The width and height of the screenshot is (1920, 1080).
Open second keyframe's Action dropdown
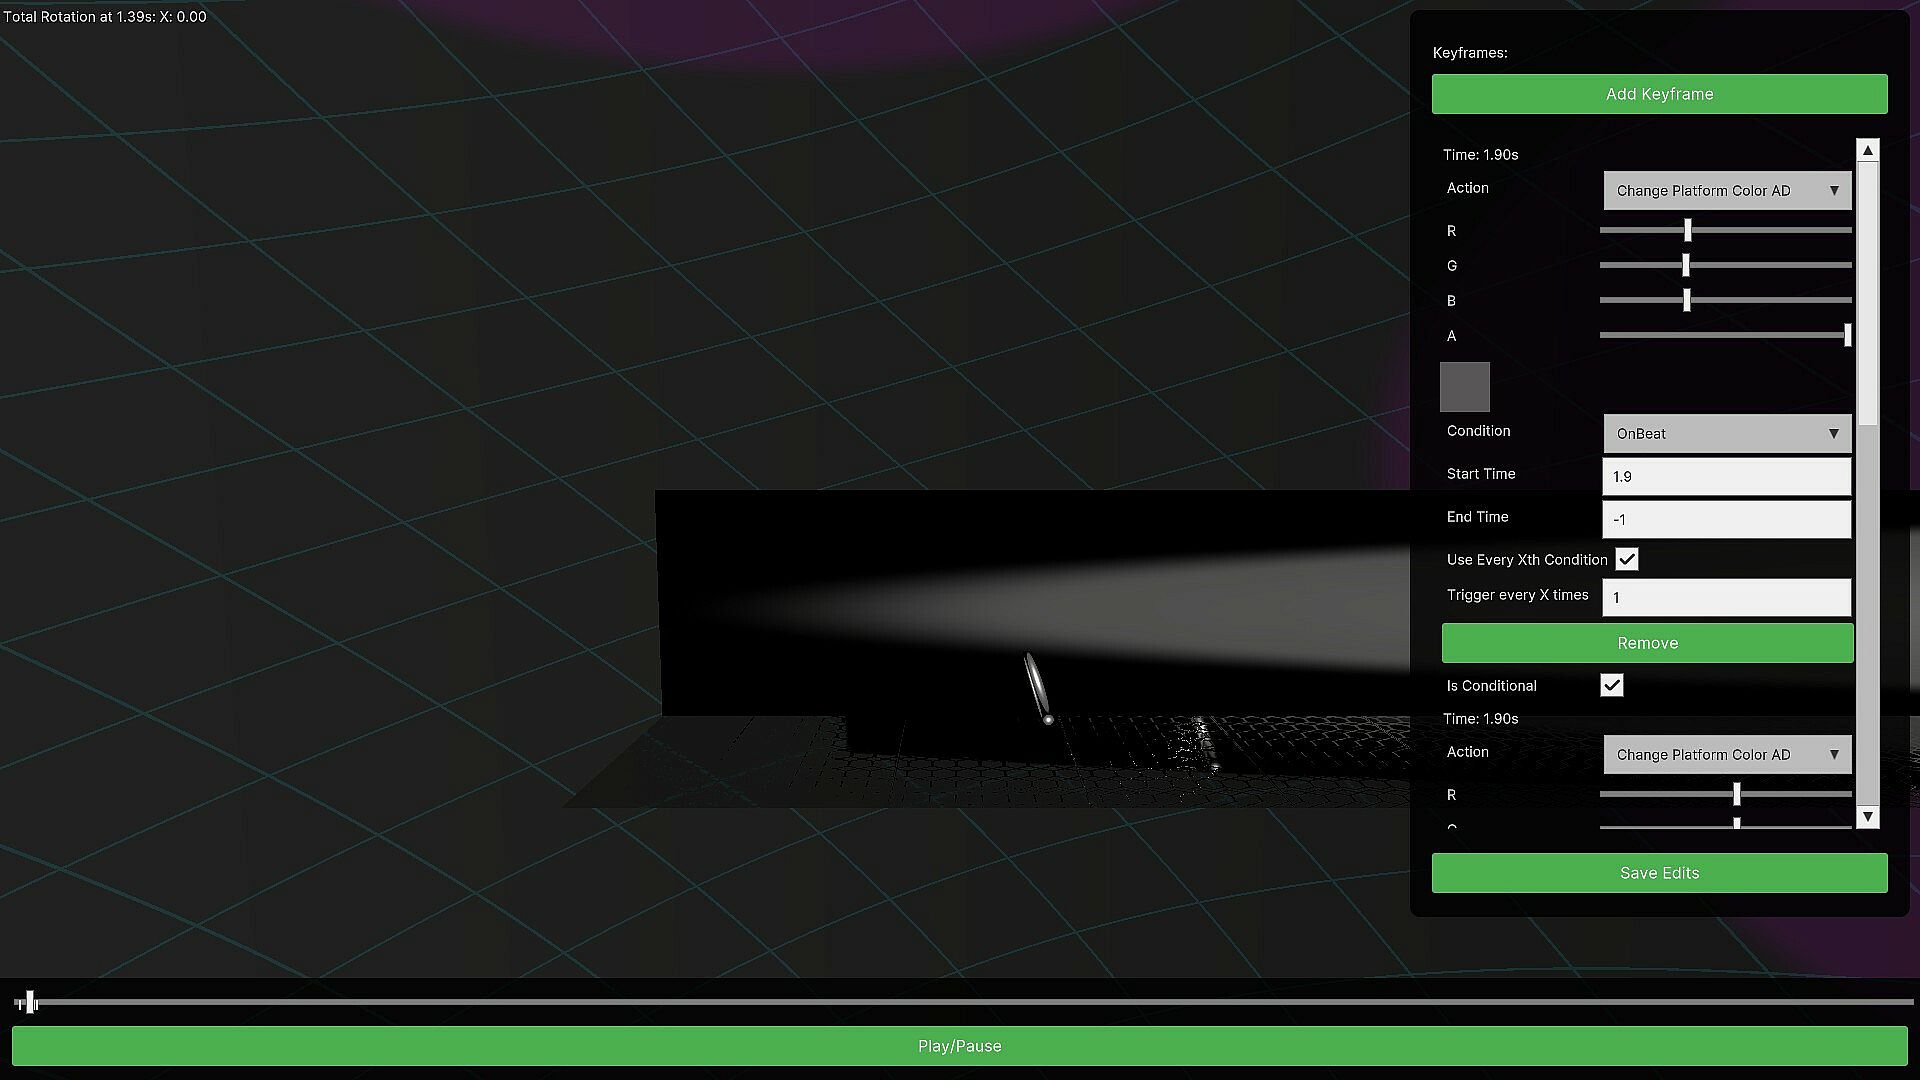pyautogui.click(x=1727, y=755)
